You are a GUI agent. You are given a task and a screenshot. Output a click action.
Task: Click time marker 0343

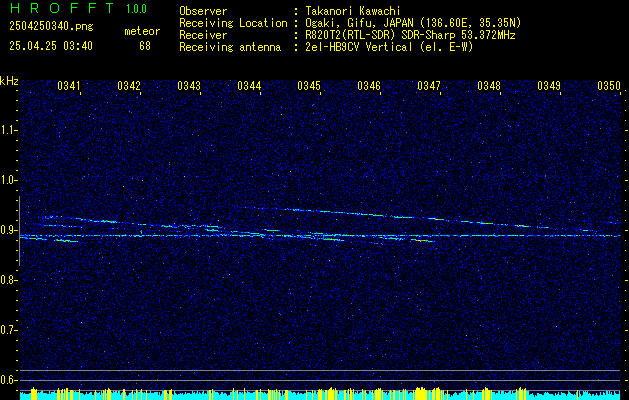click(x=189, y=86)
